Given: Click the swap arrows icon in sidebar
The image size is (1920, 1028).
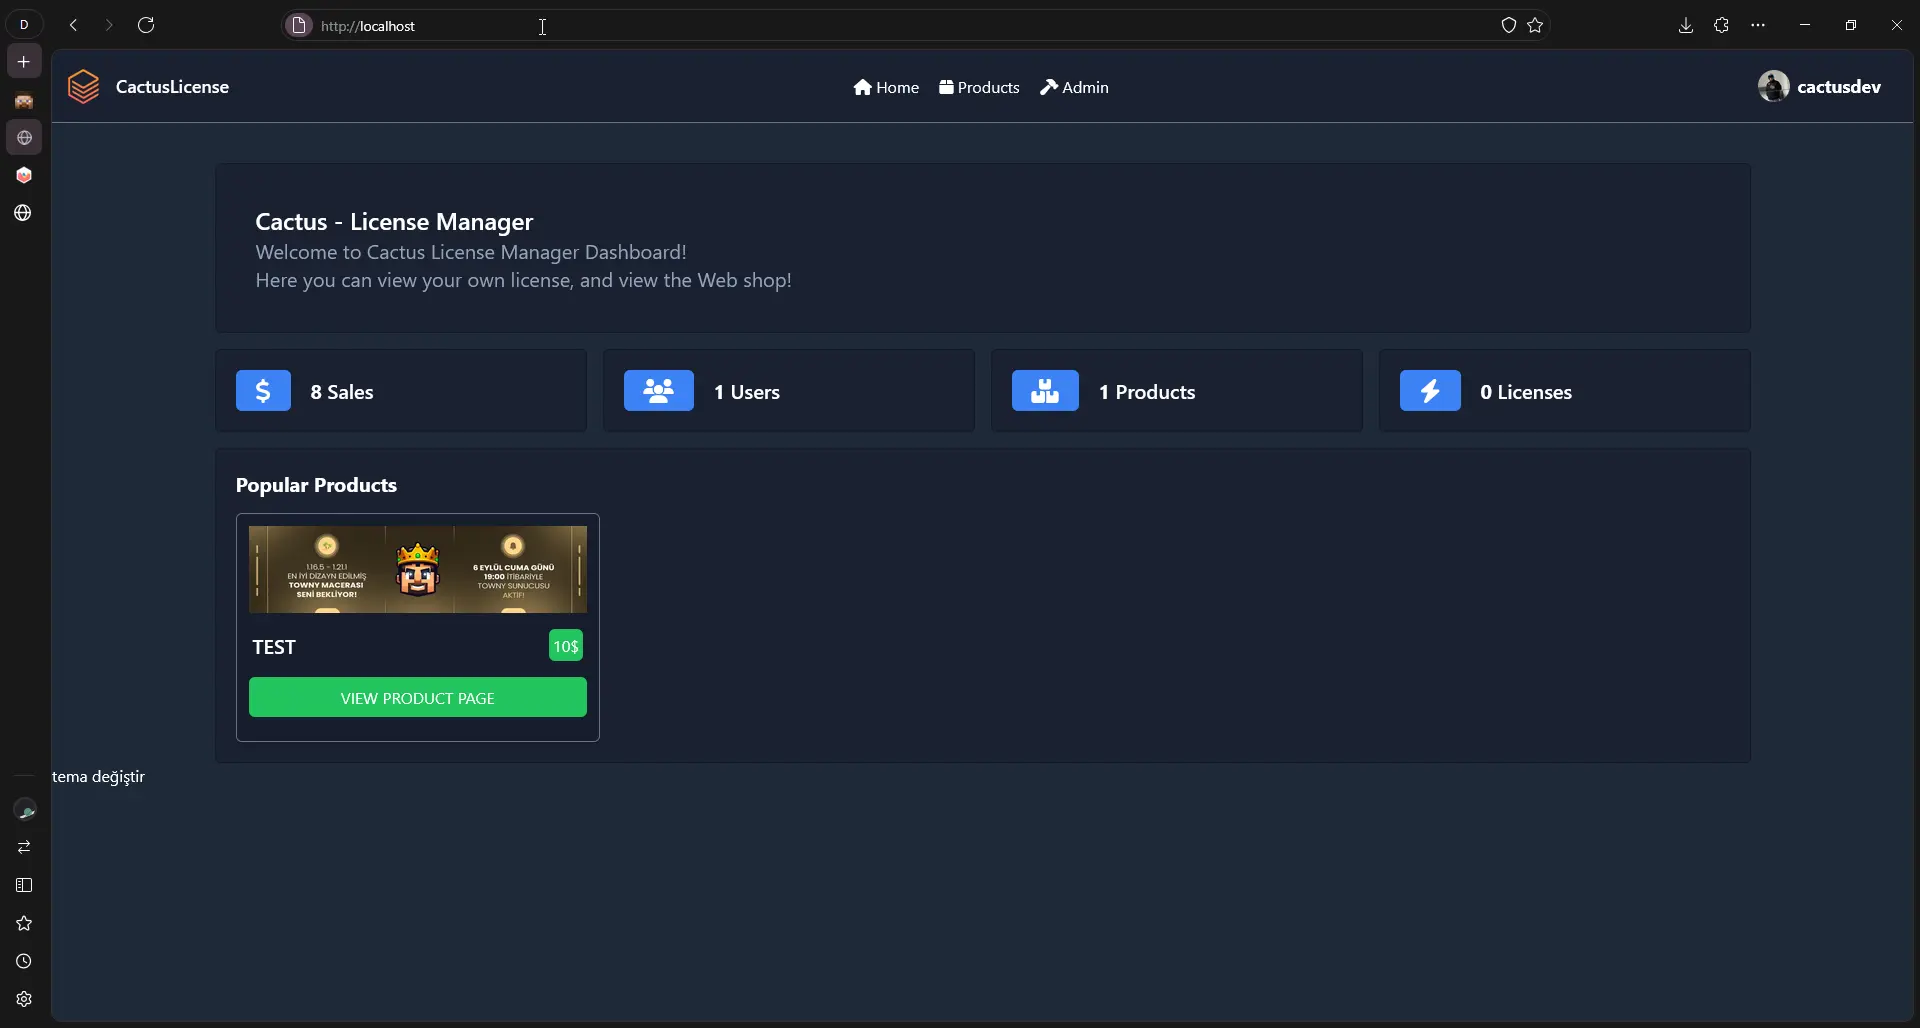Looking at the screenshot, I should 24,847.
